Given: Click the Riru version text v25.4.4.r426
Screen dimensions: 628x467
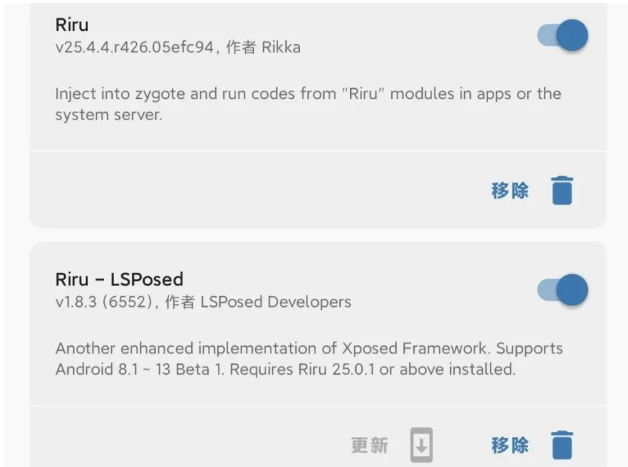Looking at the screenshot, I should pyautogui.click(x=134, y=47).
